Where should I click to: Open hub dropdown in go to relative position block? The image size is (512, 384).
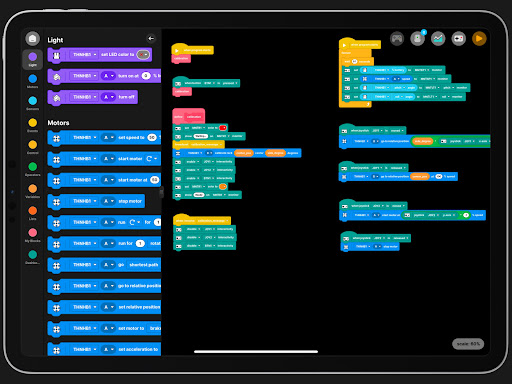85,286
